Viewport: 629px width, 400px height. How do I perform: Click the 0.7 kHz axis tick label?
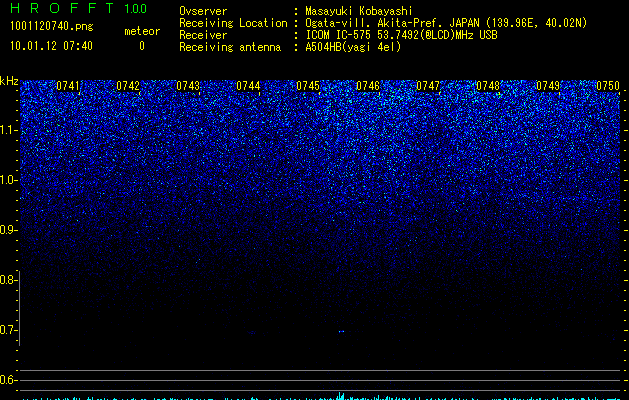[x=9, y=330]
